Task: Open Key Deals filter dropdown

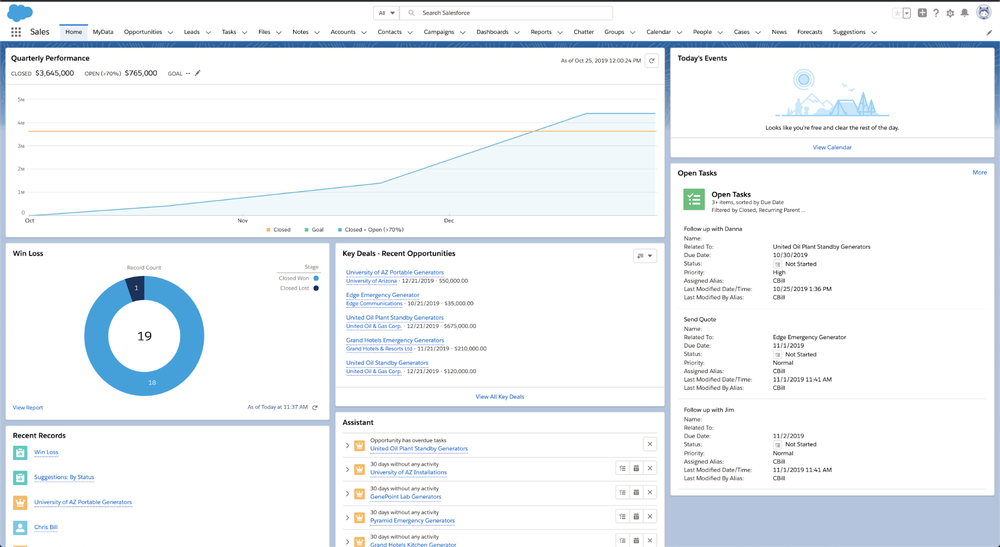Action: 645,256
